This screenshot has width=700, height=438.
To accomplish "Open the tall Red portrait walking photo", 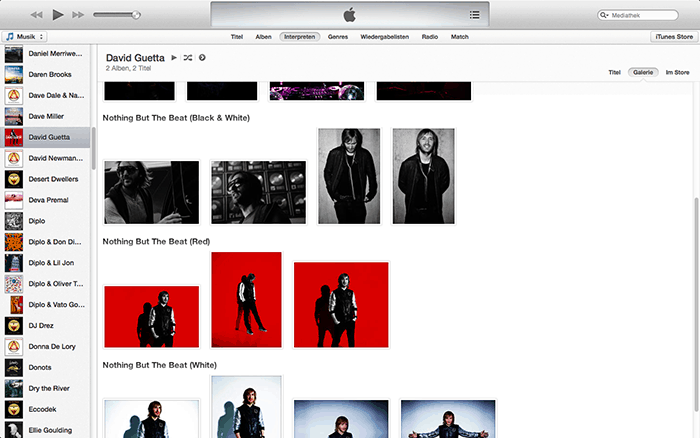I will 246,300.
